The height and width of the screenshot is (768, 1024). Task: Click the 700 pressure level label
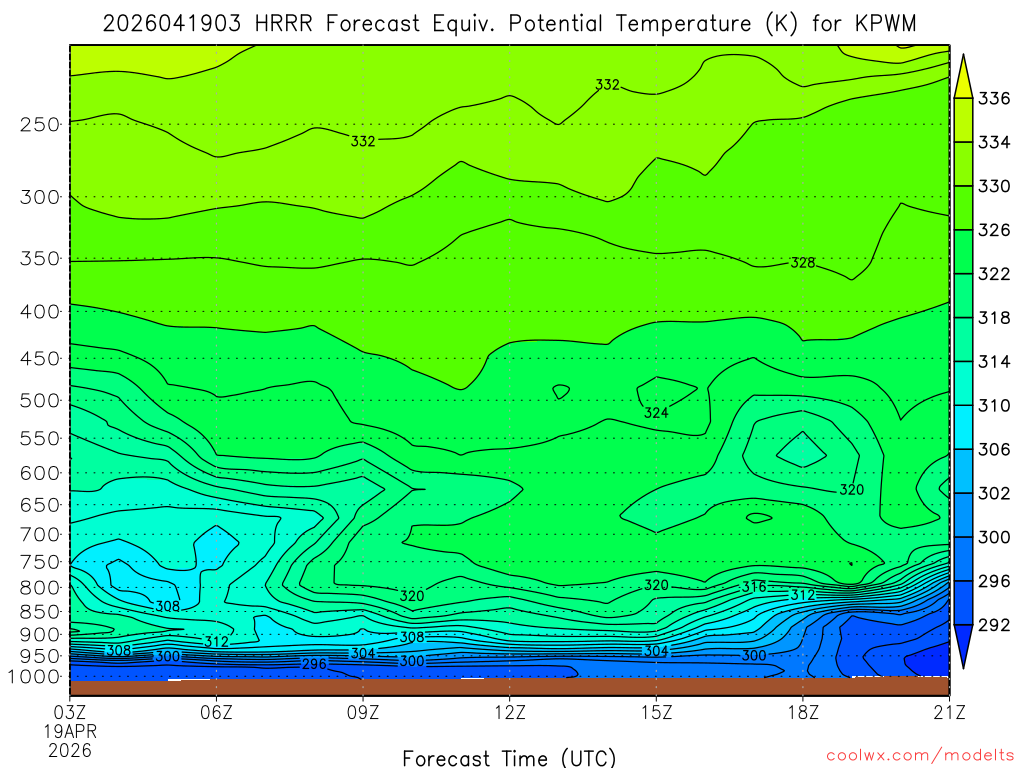tap(40, 534)
